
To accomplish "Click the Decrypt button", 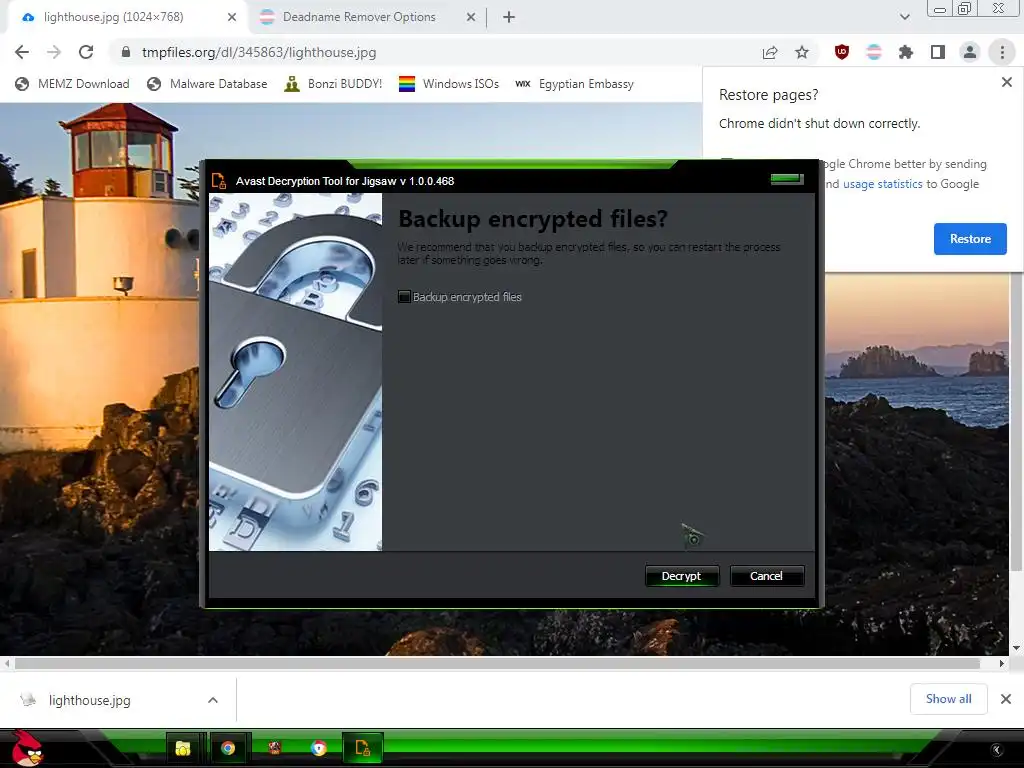I will [681, 576].
